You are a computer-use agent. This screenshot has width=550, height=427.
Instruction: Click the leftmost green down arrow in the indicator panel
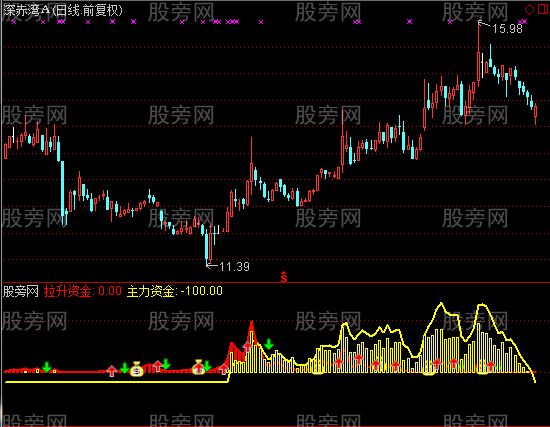click(x=46, y=367)
